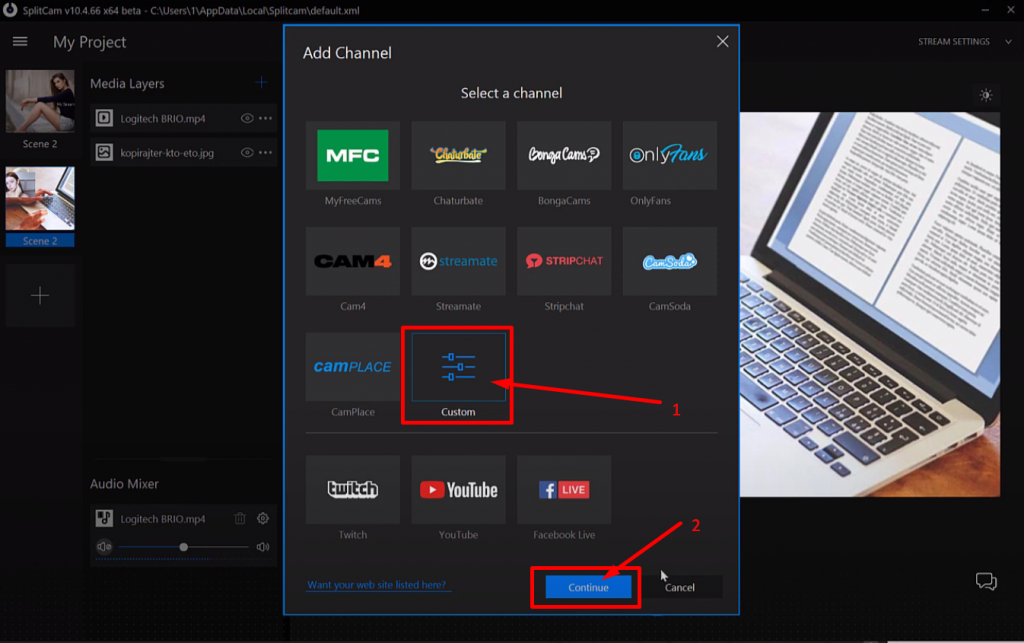Viewport: 1024px width, 643px height.
Task: Select the MyFreeCams channel tile
Action: pyautogui.click(x=353, y=155)
